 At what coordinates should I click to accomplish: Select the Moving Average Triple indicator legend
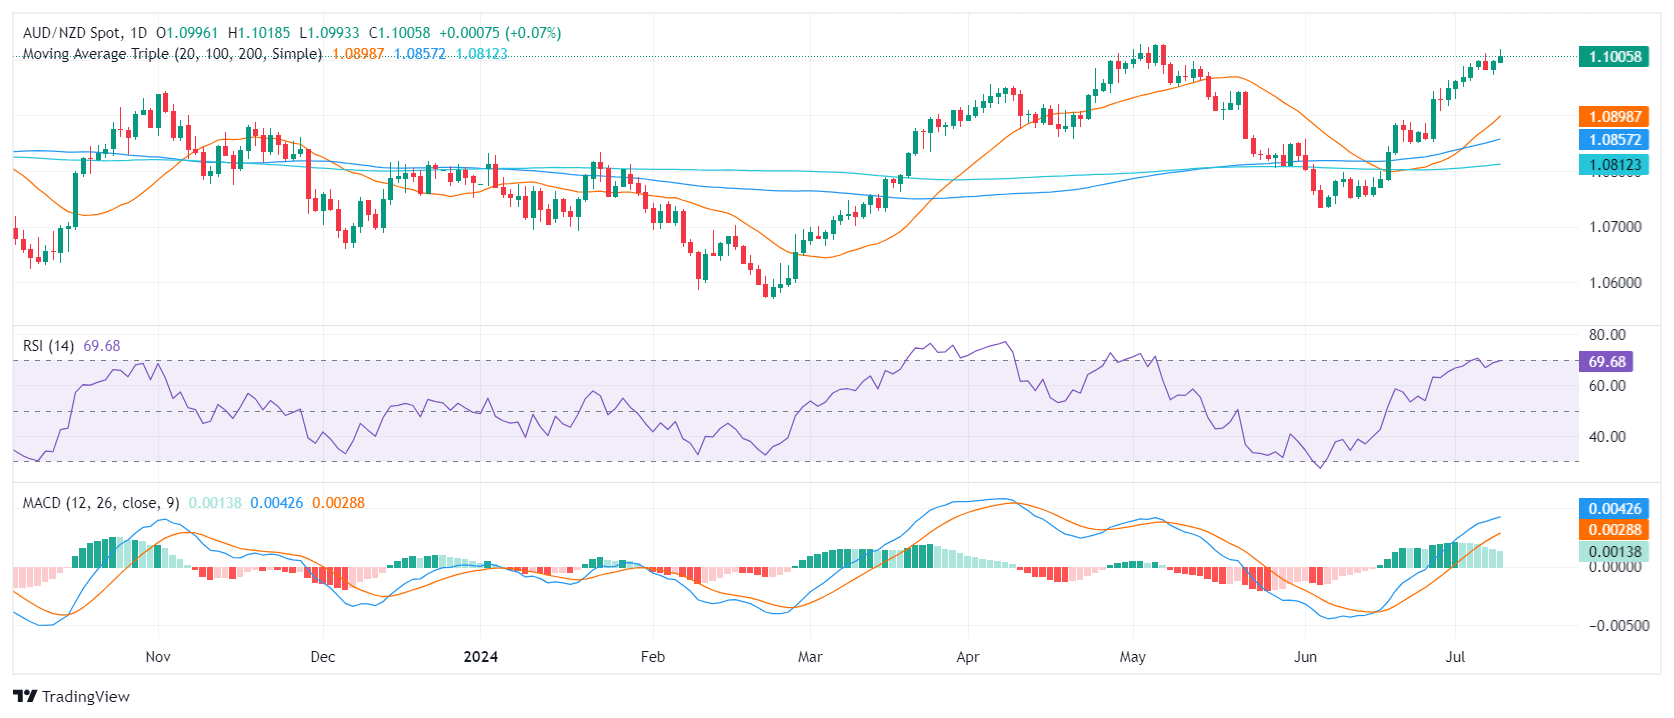point(172,54)
